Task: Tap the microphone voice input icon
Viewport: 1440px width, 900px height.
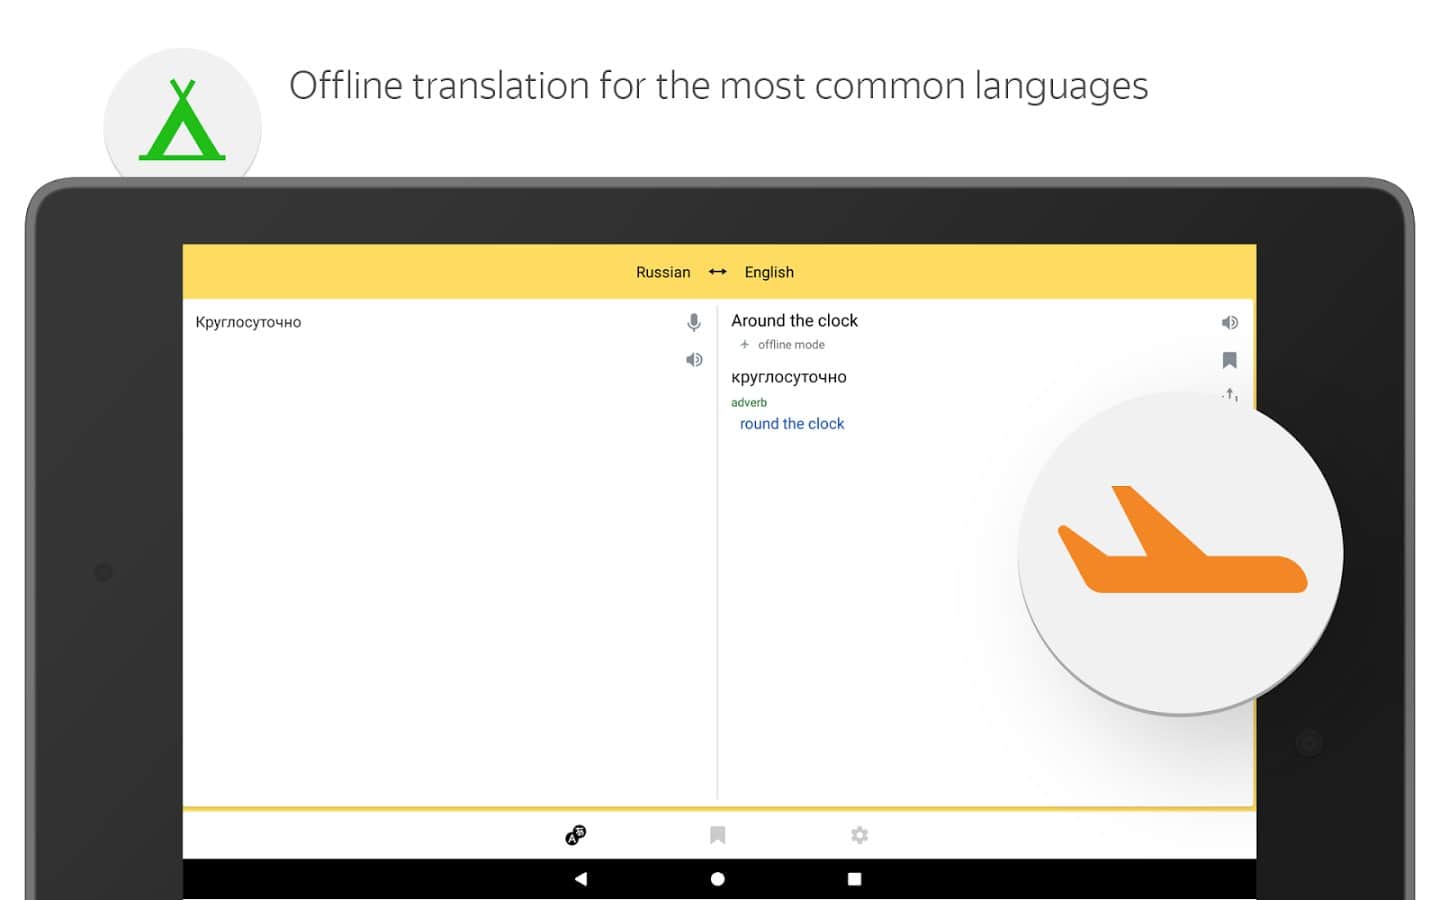Action: 694,322
